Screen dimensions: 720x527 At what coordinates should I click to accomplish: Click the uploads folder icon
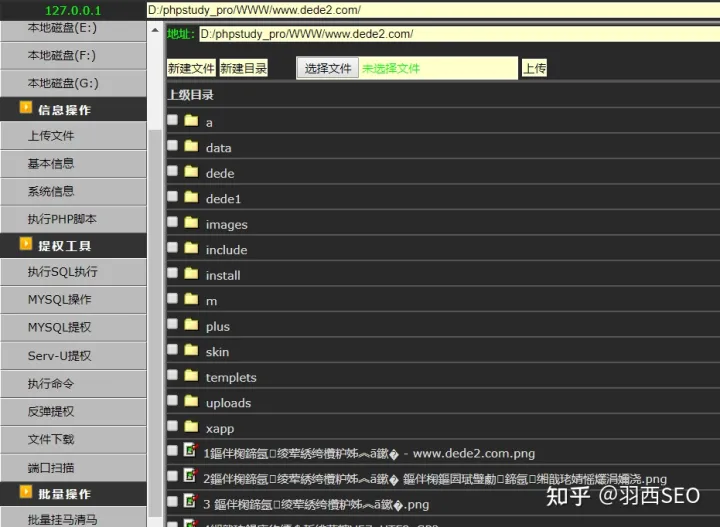click(191, 401)
